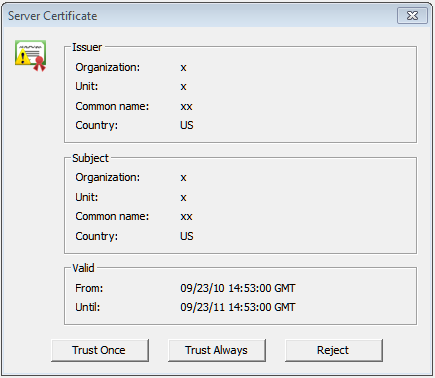Choose Trust Once for this certificate
This screenshot has width=435, height=378.
100,350
